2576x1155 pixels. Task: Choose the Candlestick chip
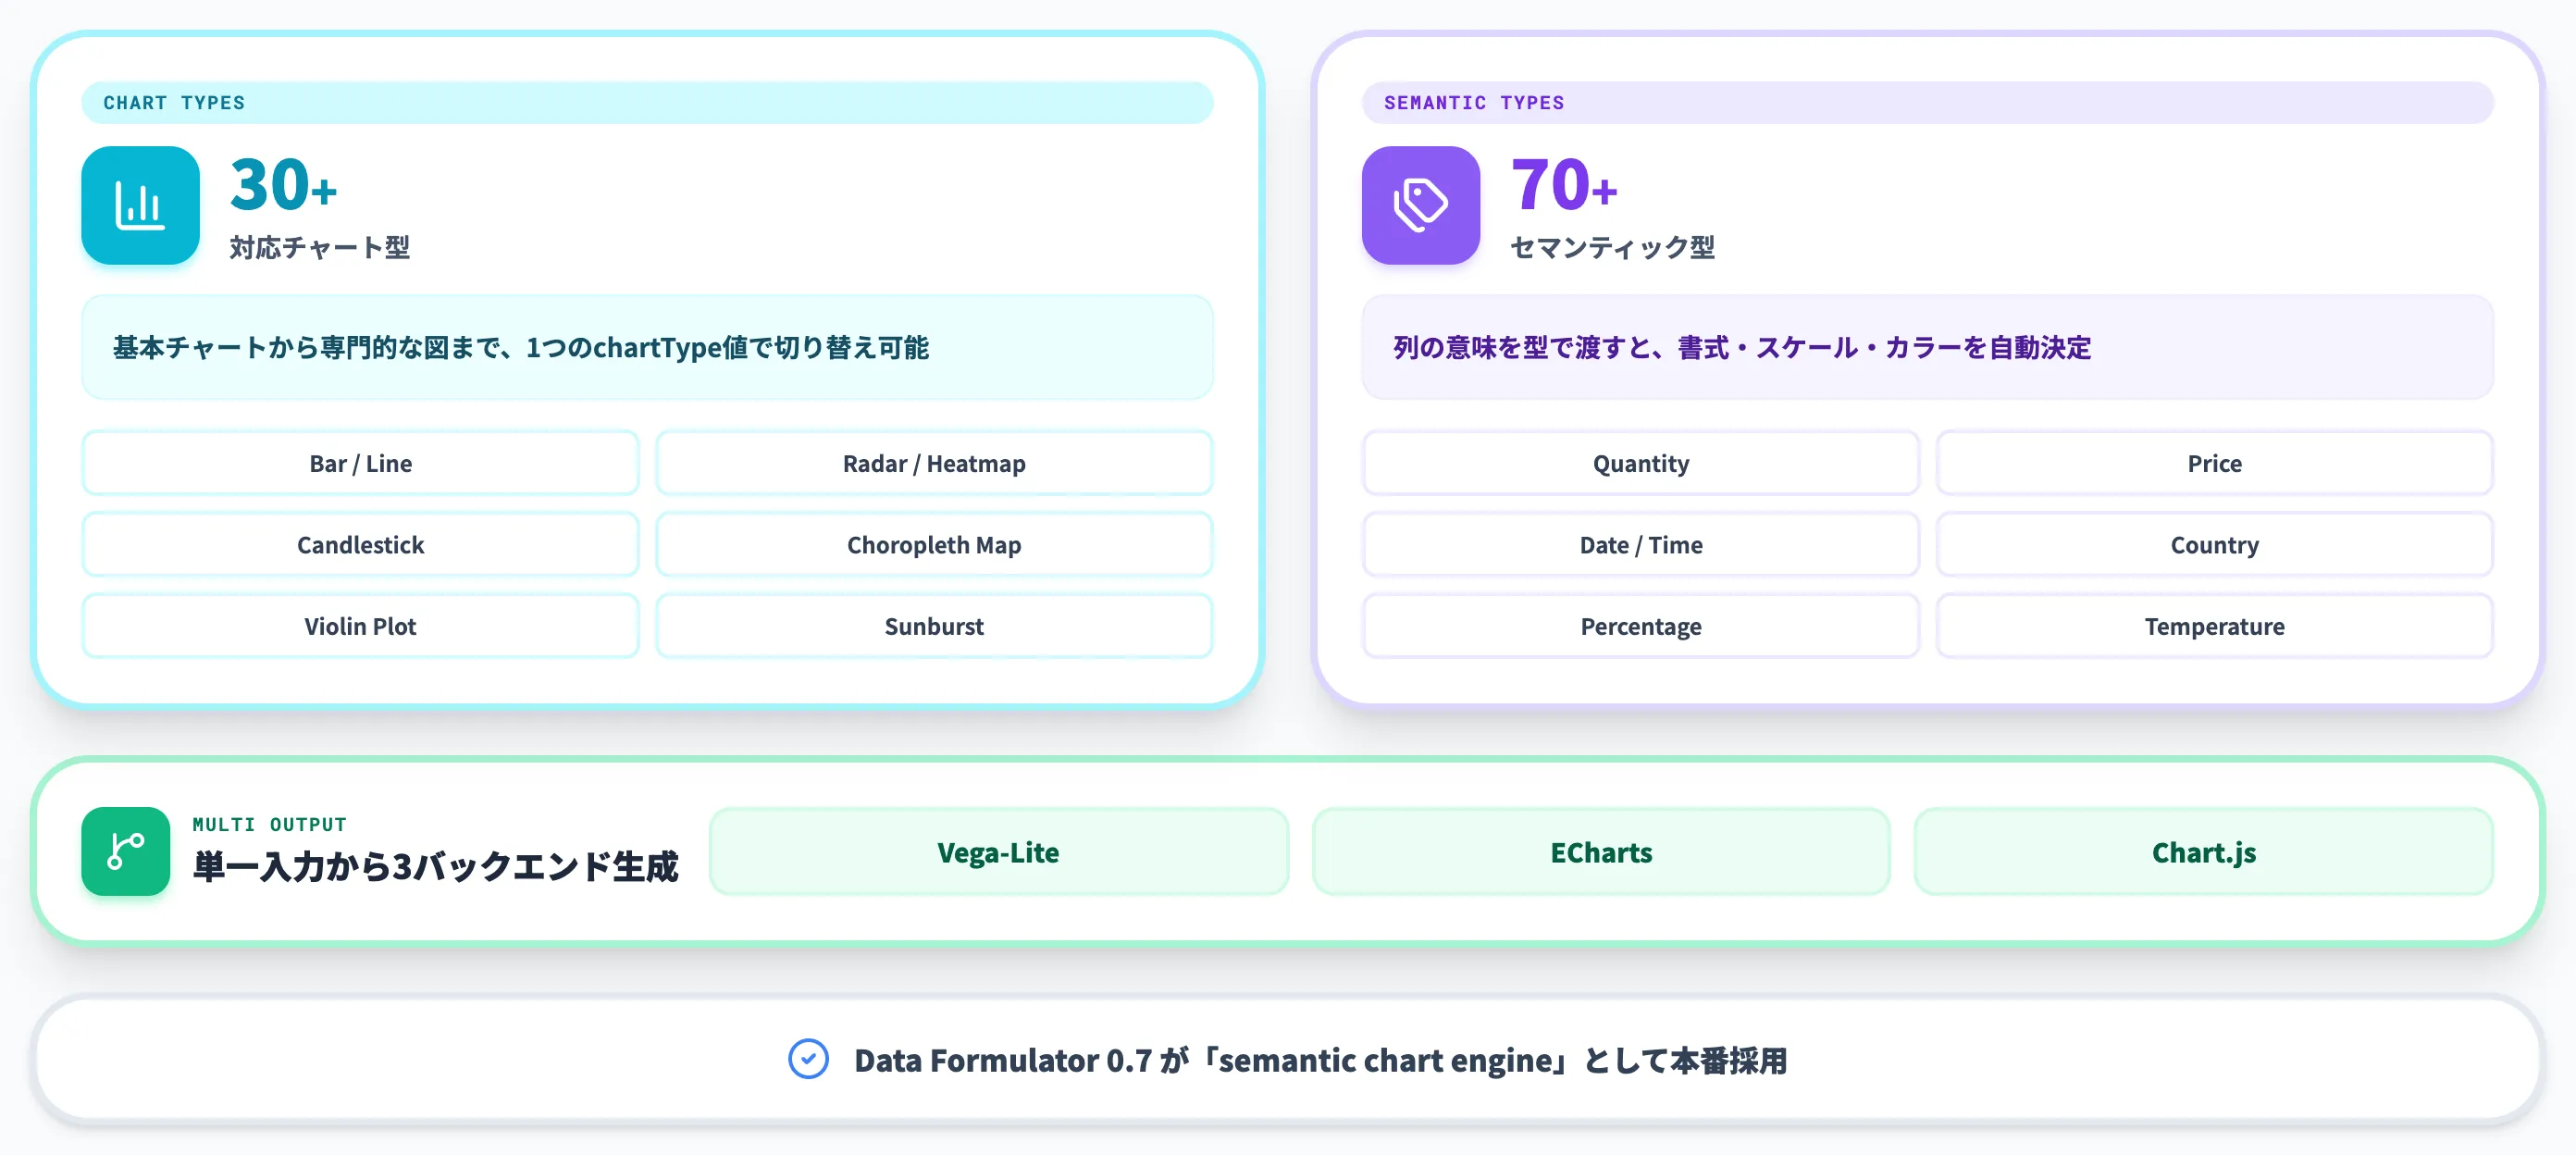[x=360, y=544]
